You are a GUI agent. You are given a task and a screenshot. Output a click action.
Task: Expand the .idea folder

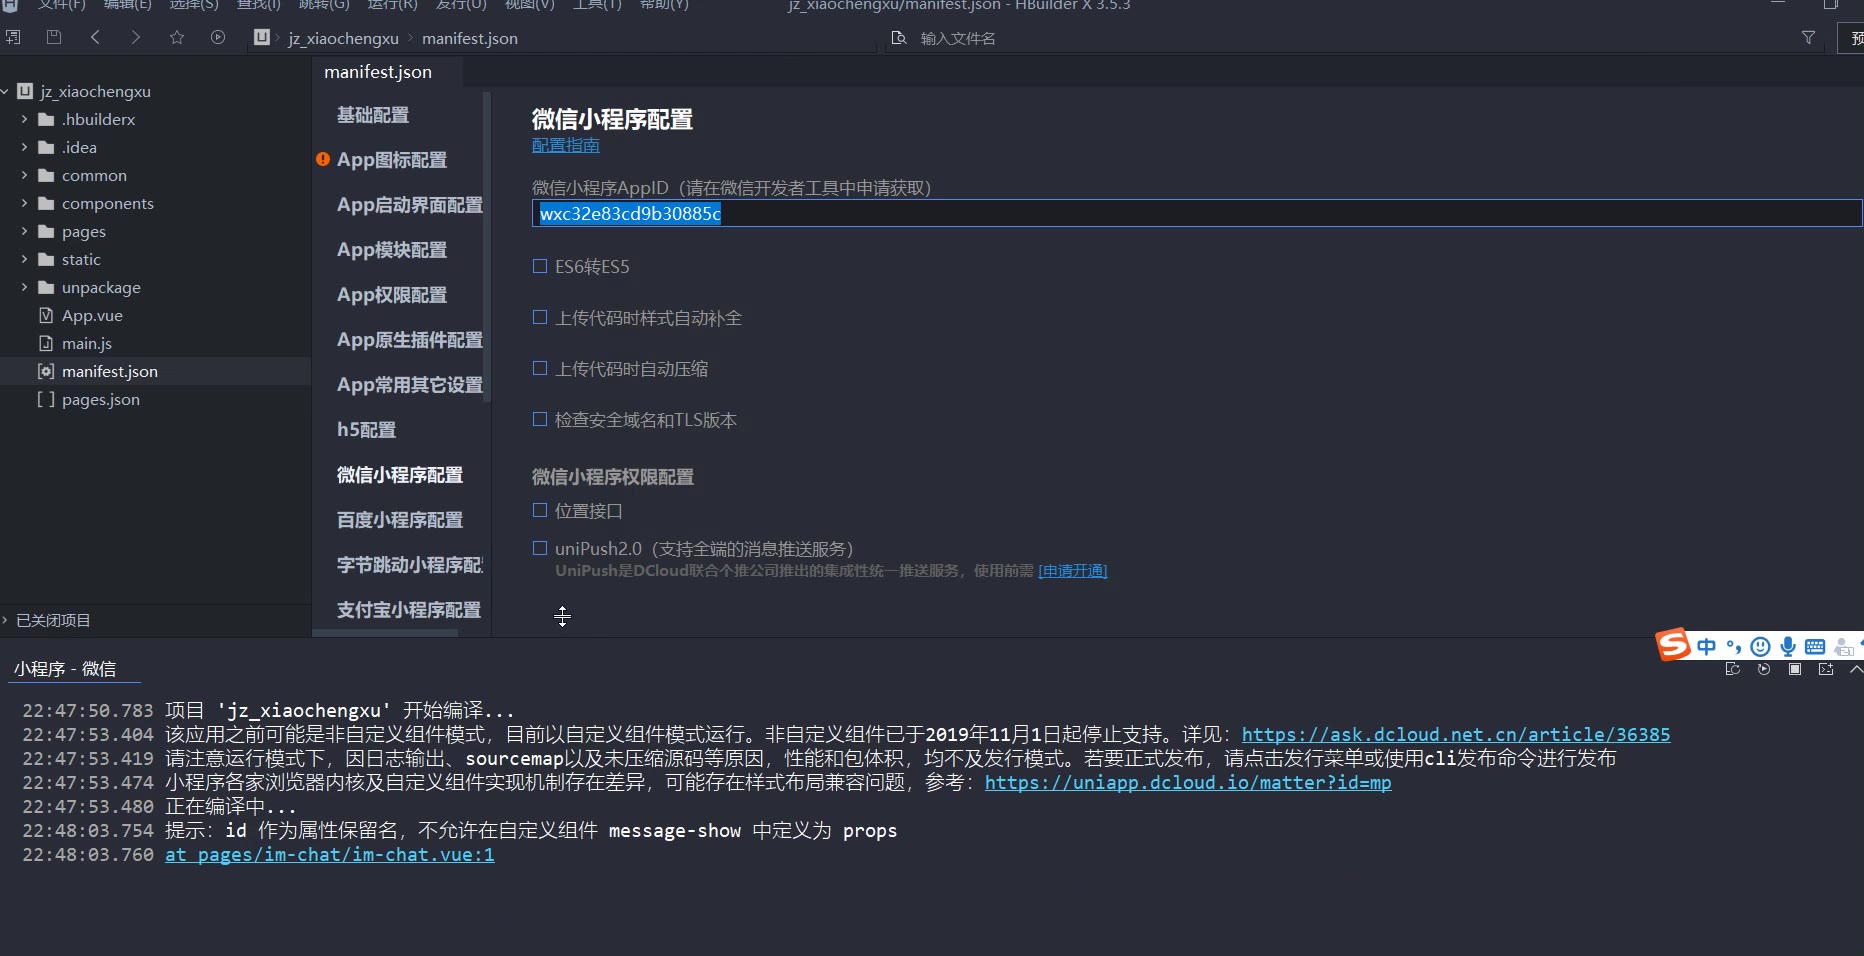pos(24,147)
